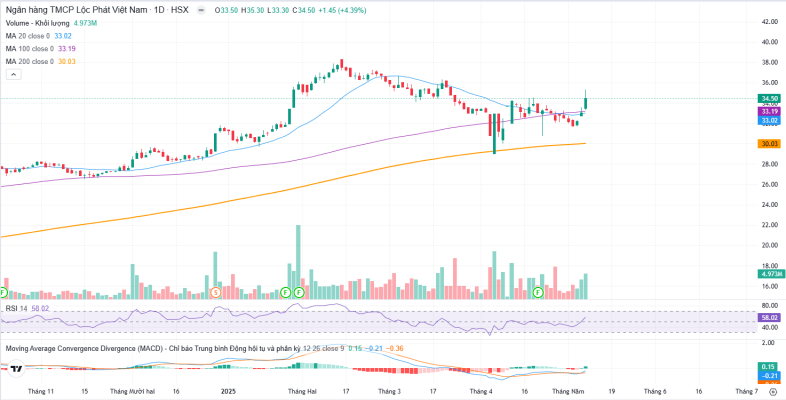Click the 40.00 label on the price axis
This screenshot has width=786, height=400.
[x=769, y=42]
